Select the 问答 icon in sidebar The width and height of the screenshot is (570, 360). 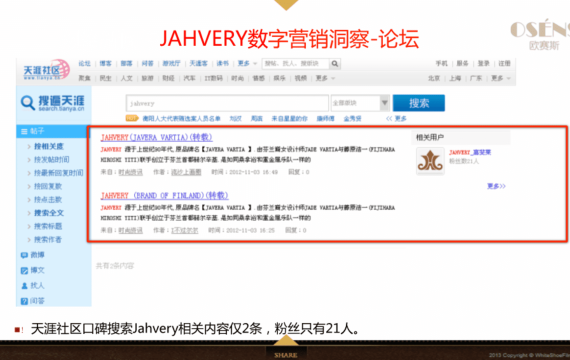pyautogui.click(x=24, y=301)
